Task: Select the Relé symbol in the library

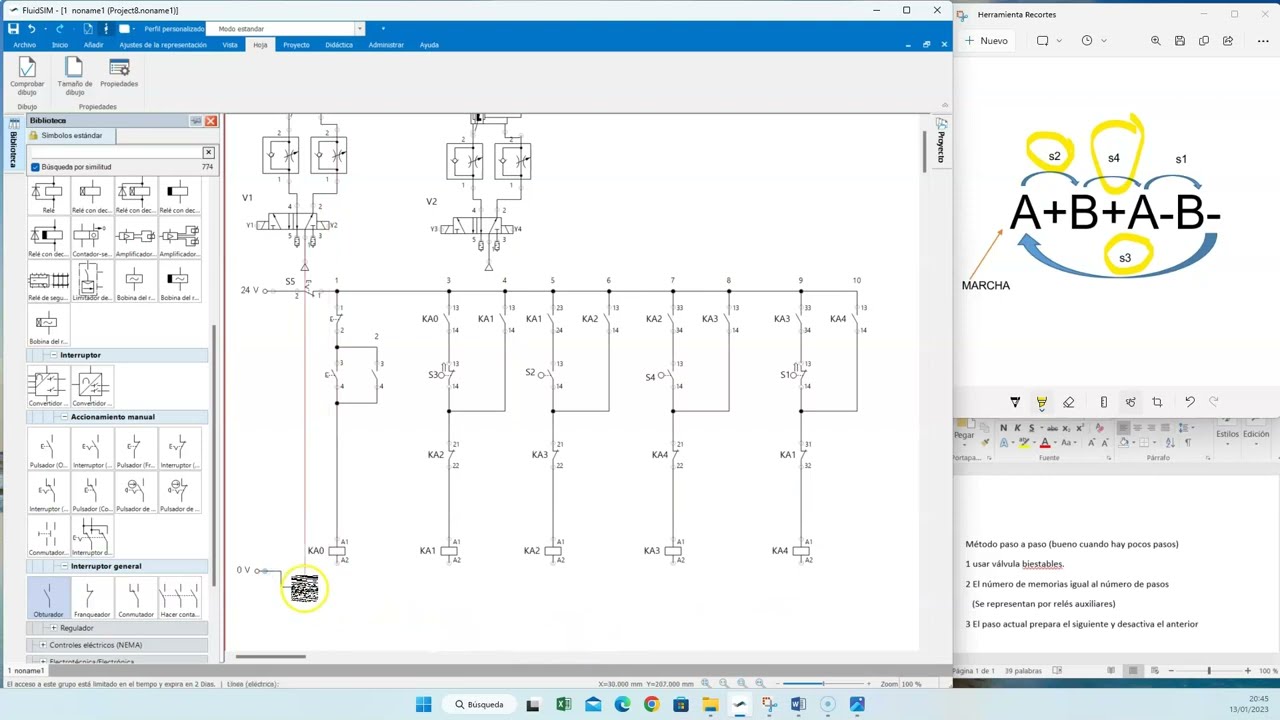Action: (x=48, y=197)
